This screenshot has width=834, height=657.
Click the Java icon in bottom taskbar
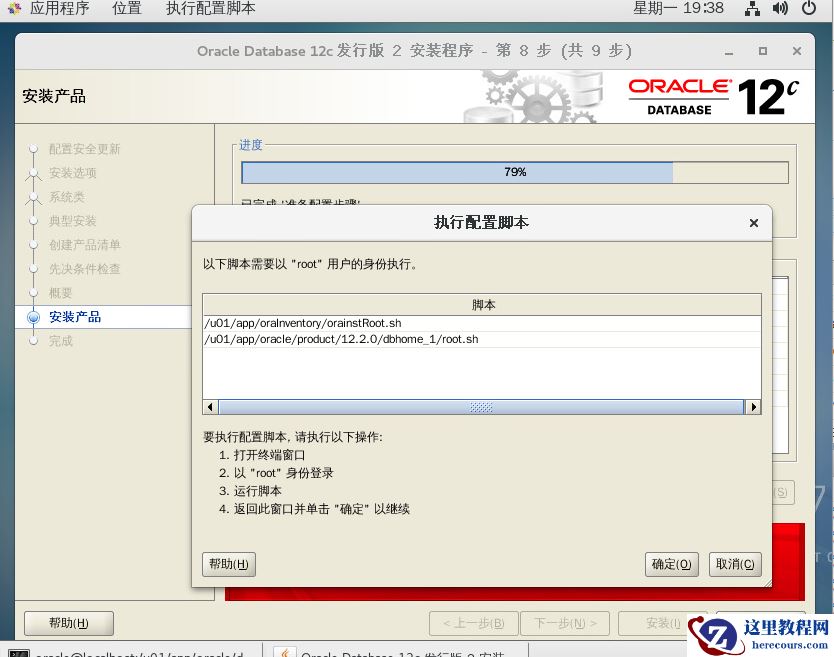[x=285, y=652]
